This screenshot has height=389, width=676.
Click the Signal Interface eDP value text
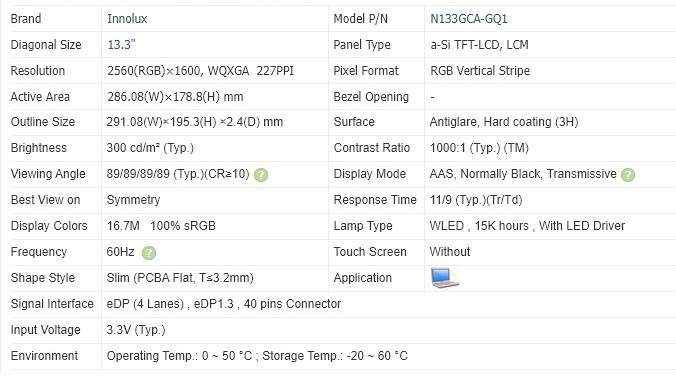coord(224,304)
